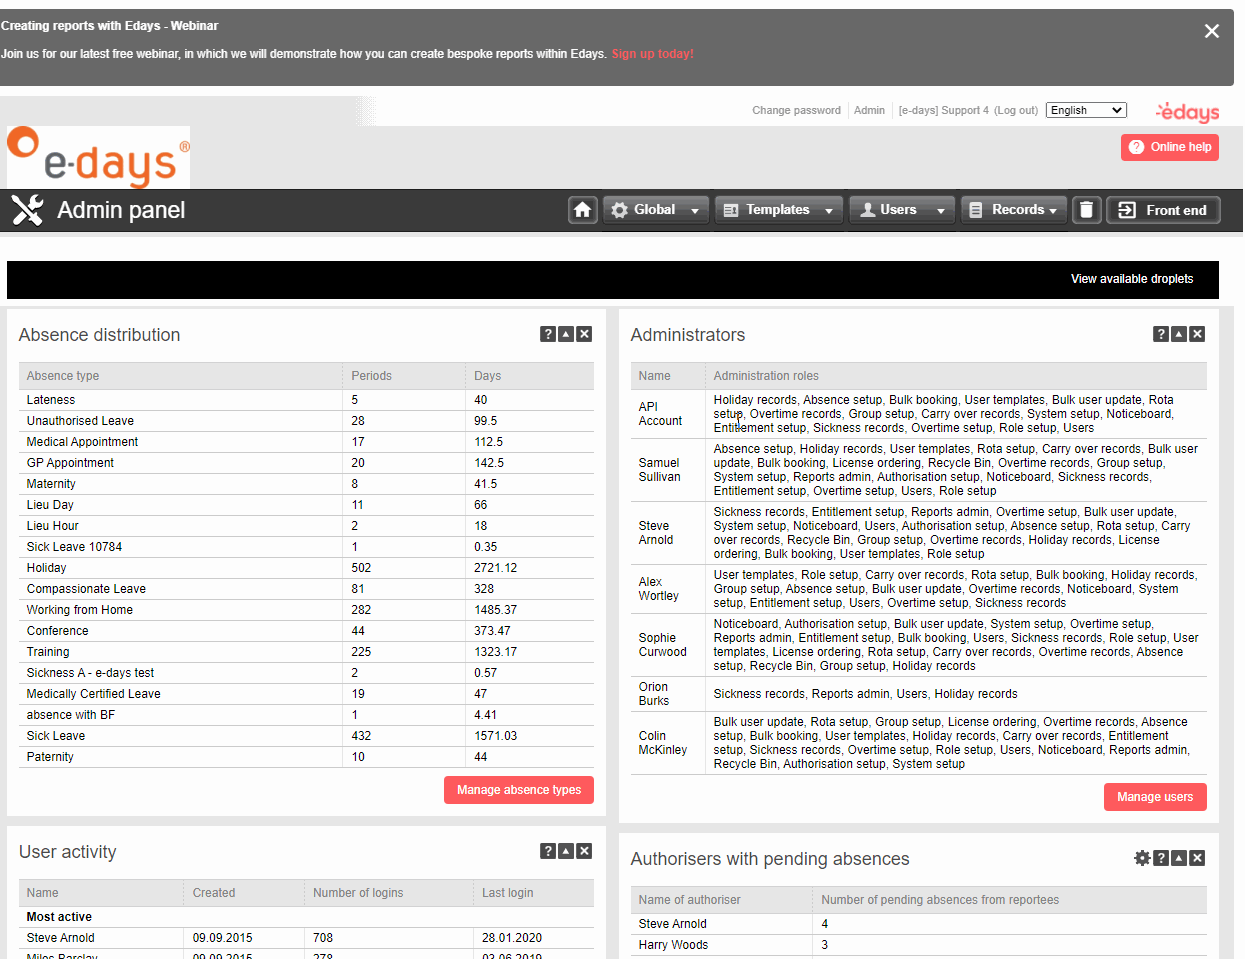Open the Records menu in the admin toolbar
Image resolution: width=1245 pixels, height=959 pixels.
coord(1013,210)
